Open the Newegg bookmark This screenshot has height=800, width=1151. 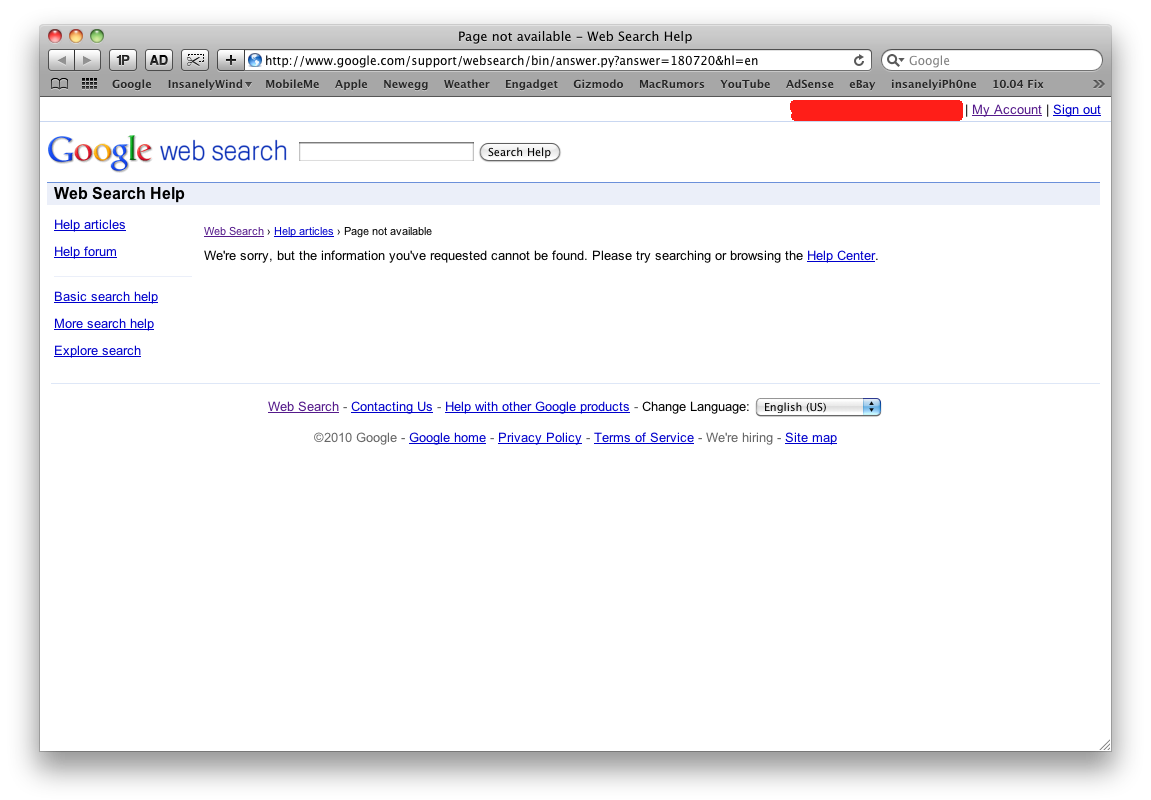[x=405, y=84]
